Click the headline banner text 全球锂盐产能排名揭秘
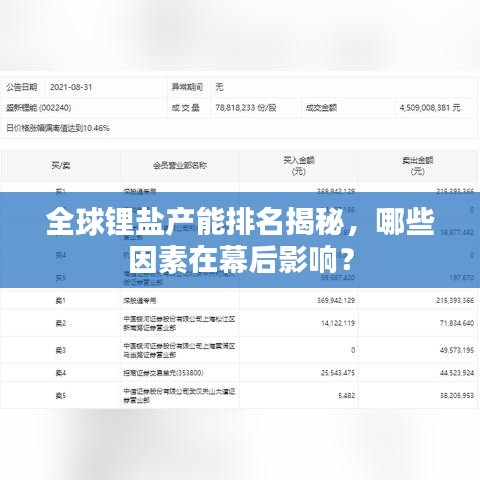 click(195, 222)
